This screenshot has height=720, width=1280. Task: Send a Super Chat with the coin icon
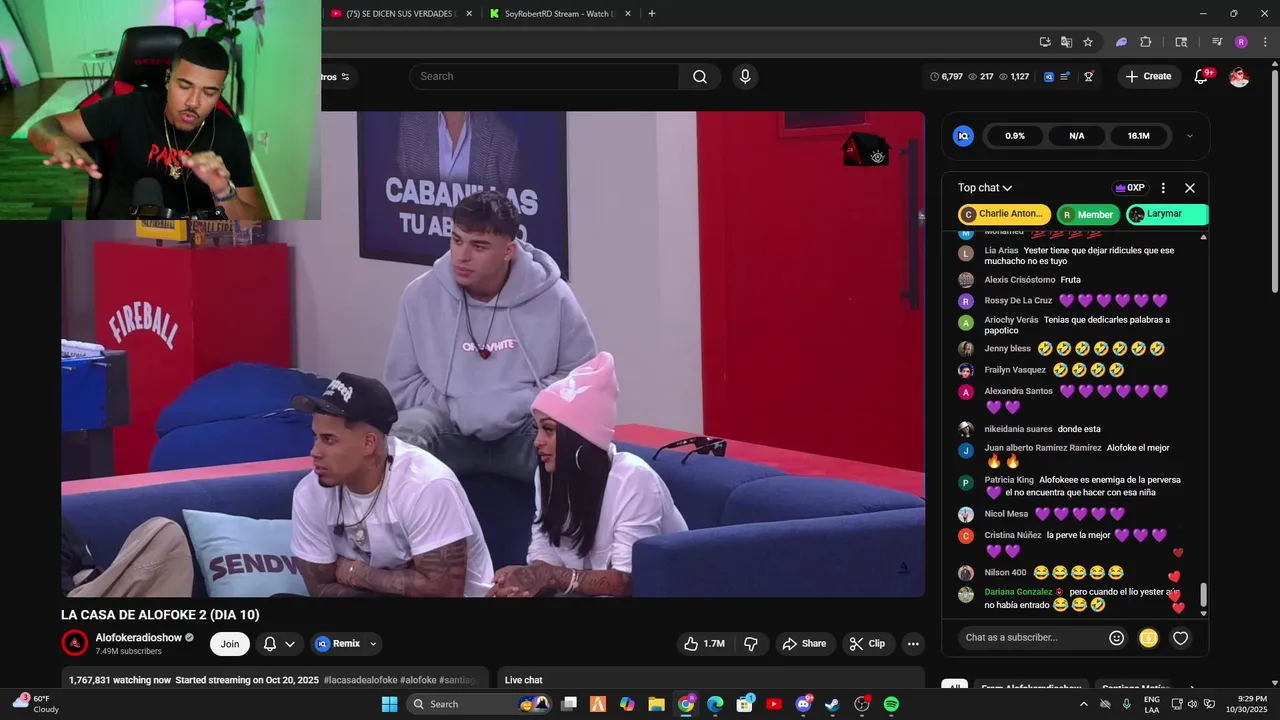coord(1148,638)
